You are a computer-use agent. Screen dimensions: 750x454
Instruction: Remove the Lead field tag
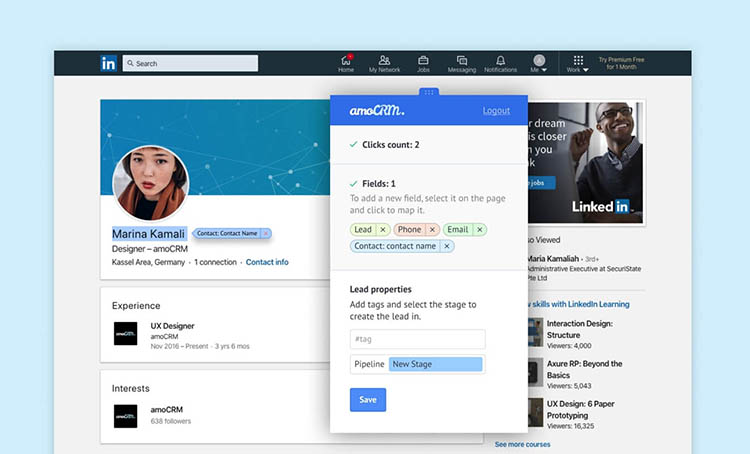coord(383,230)
